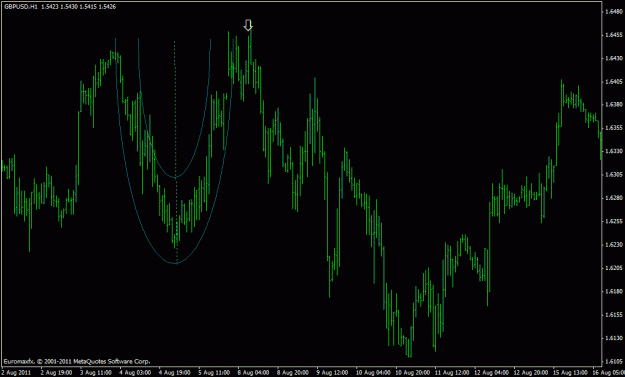Click the 1.6280 price axis label
This screenshot has width=625, height=377.
point(614,198)
